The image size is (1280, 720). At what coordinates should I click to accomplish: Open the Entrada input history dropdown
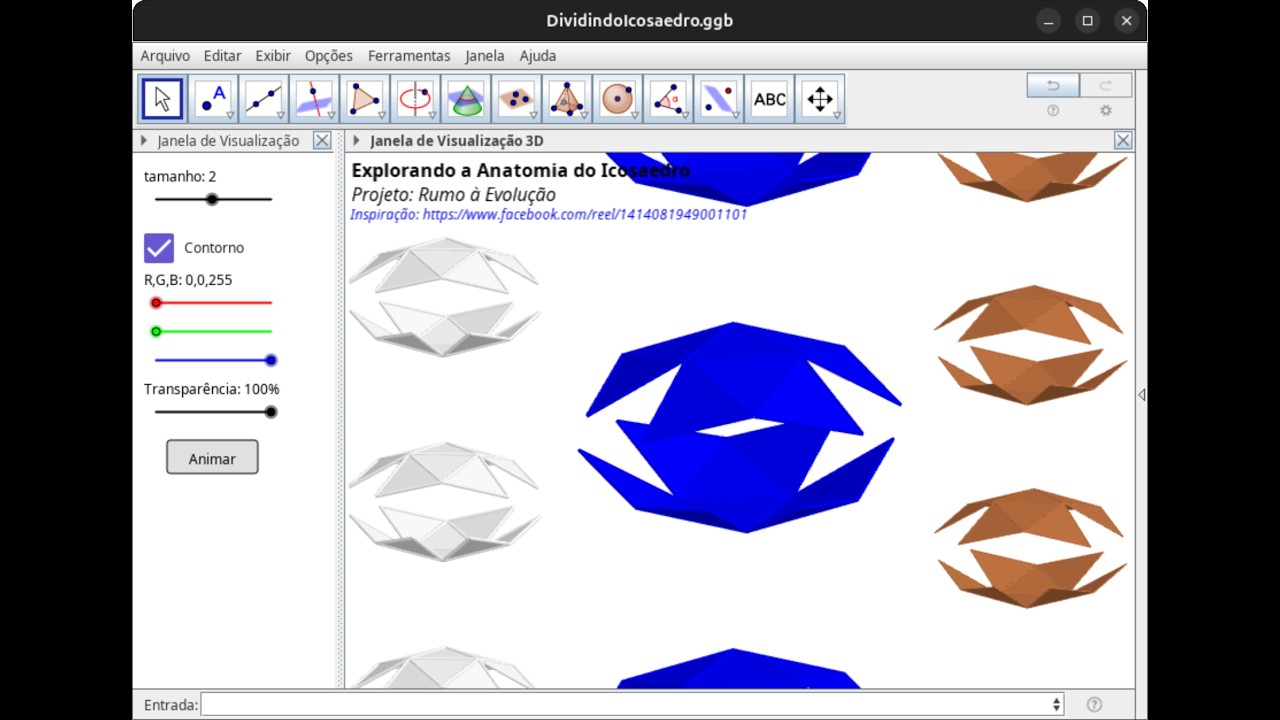point(1056,704)
